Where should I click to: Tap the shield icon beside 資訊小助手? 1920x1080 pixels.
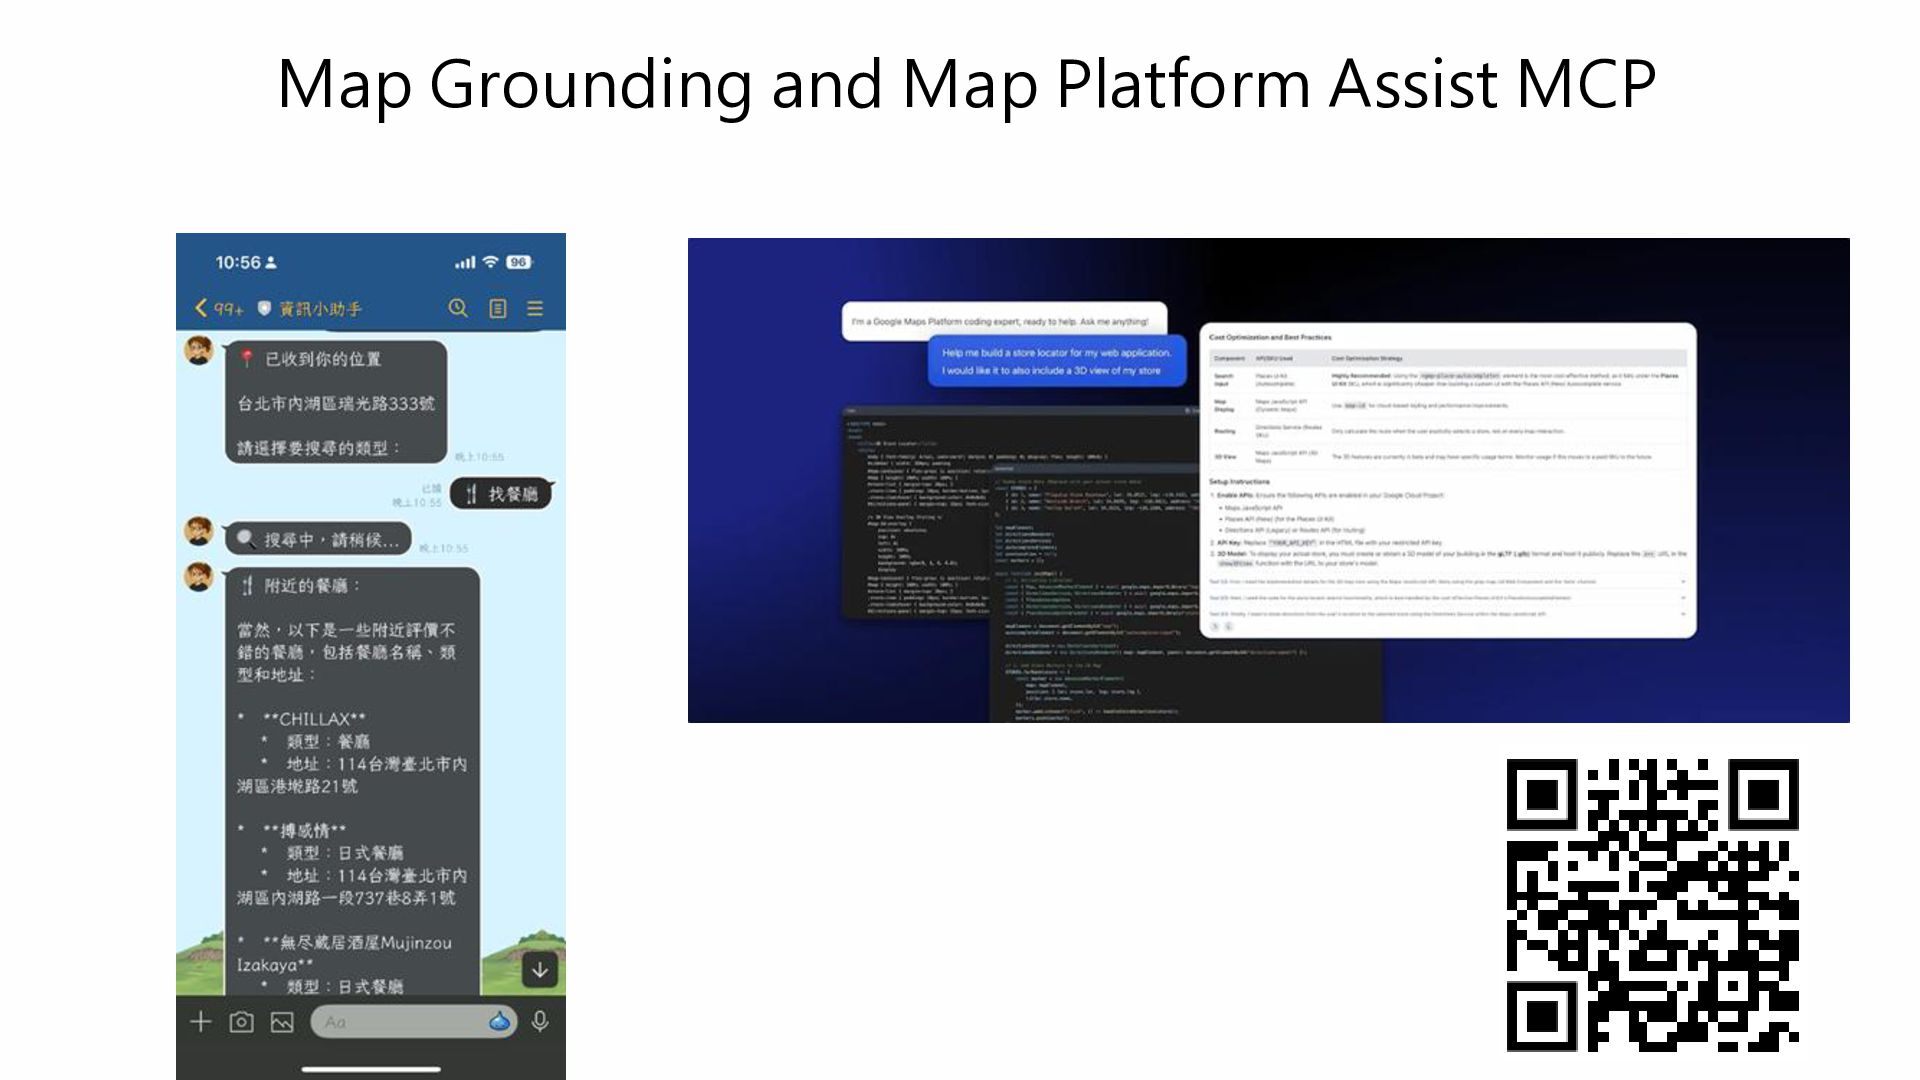click(x=264, y=308)
